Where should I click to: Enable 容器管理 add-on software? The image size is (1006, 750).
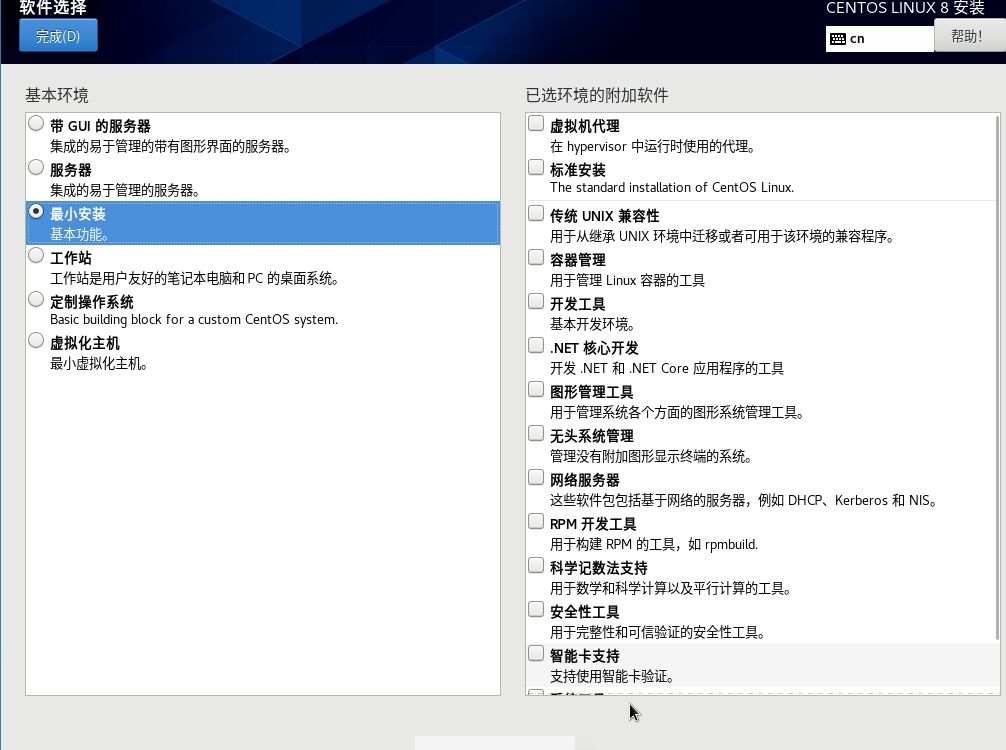(x=537, y=258)
